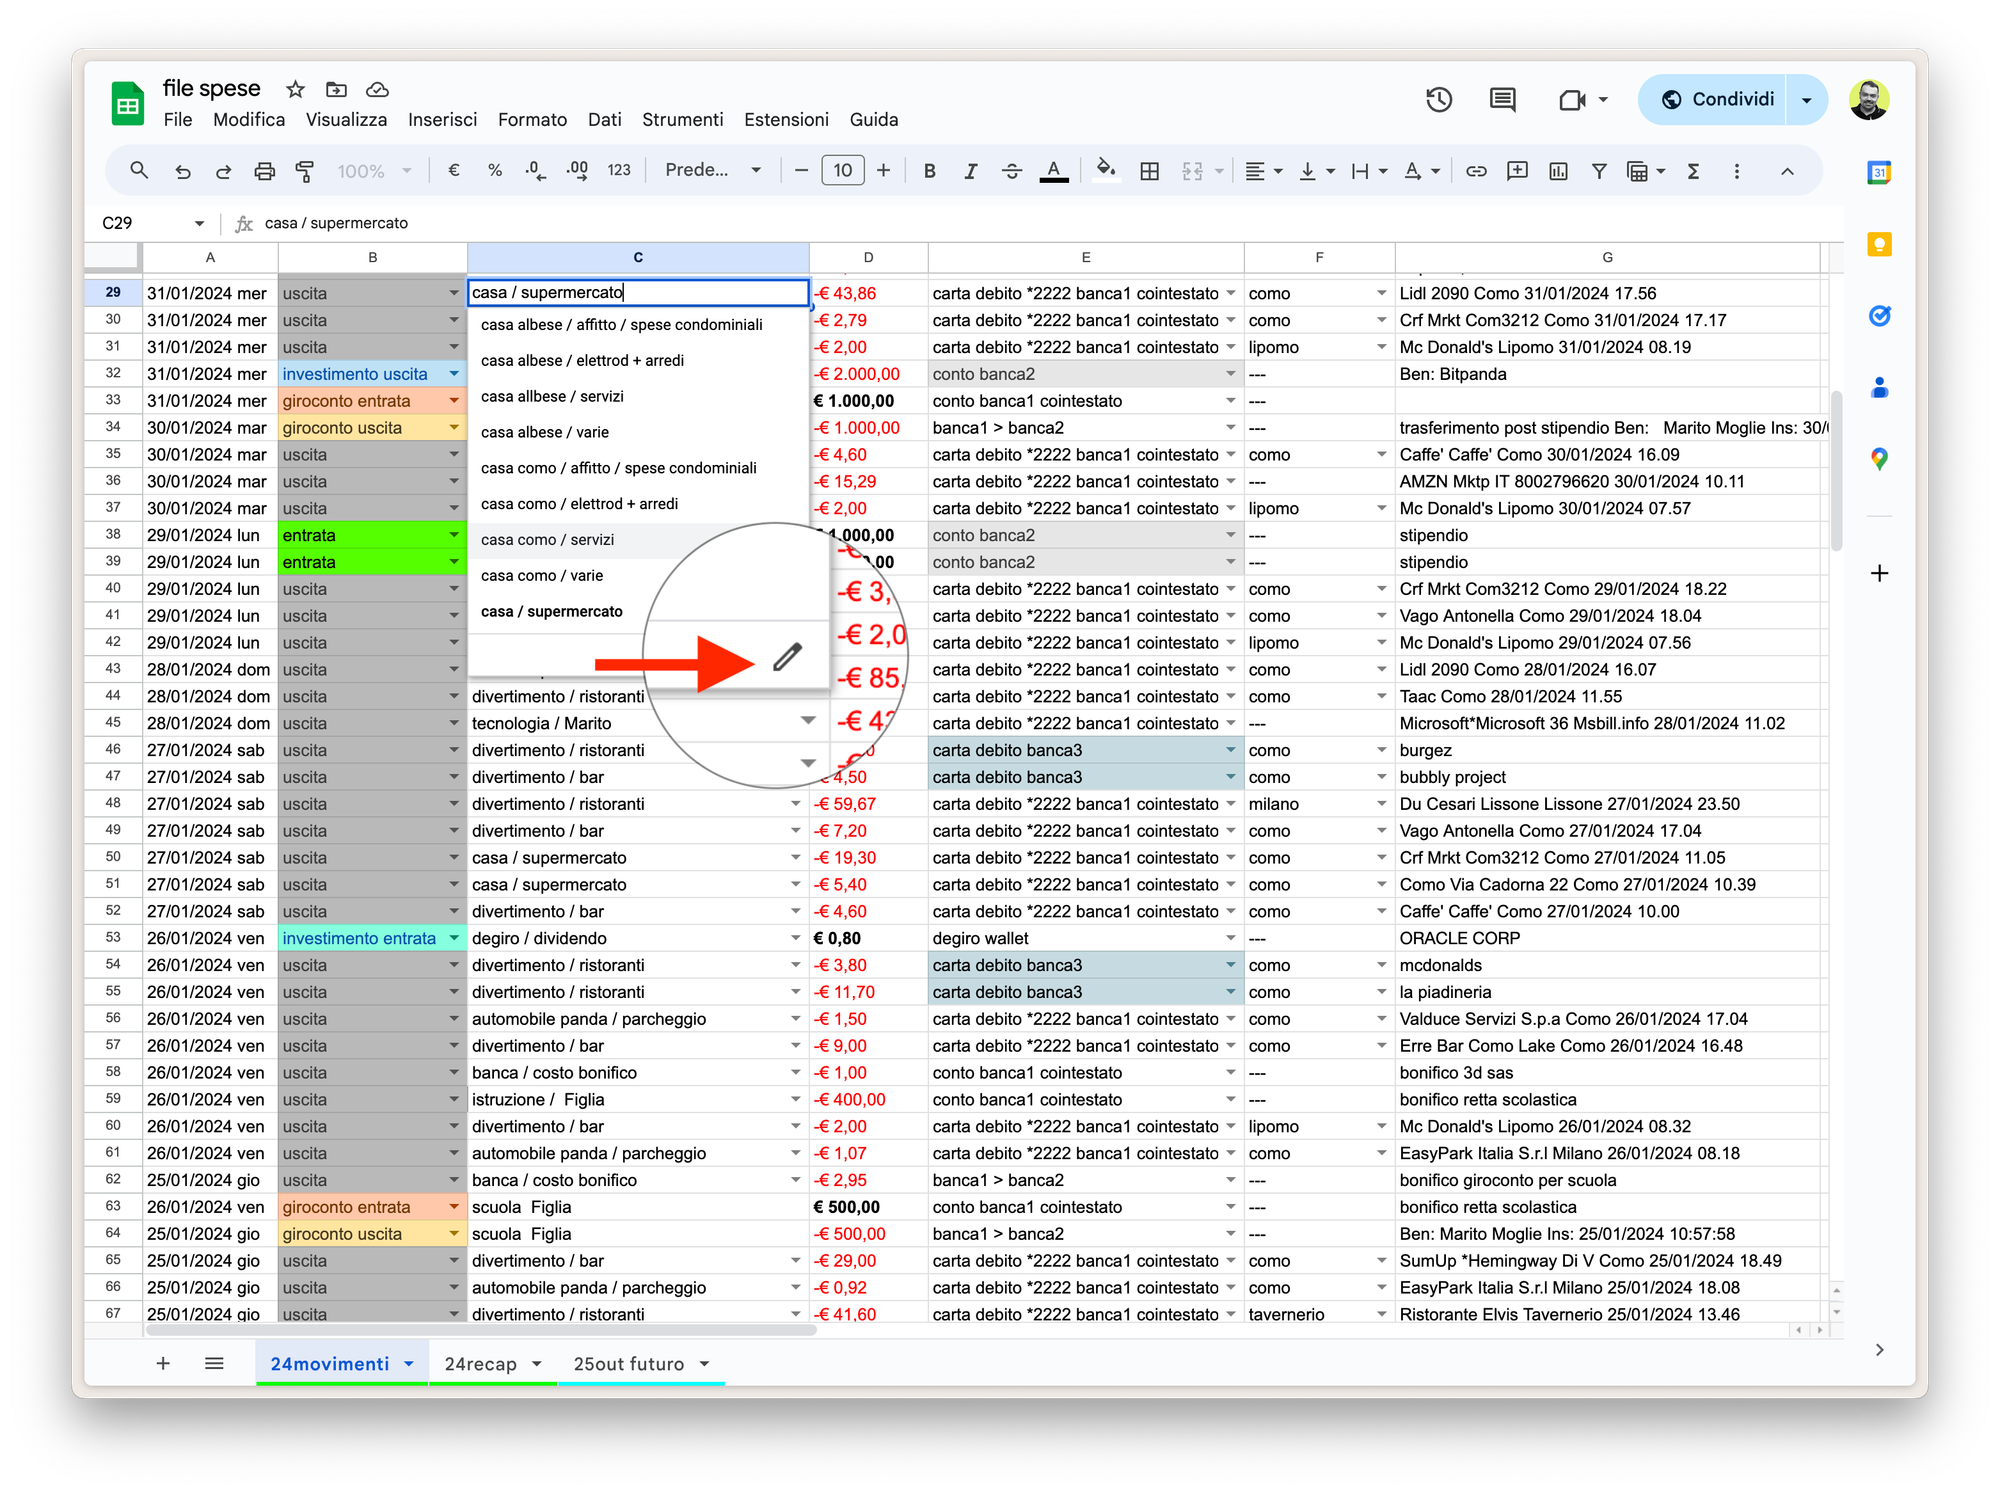Image resolution: width=2000 pixels, height=1493 pixels.
Task: Click the C29 name box
Action: (152, 223)
